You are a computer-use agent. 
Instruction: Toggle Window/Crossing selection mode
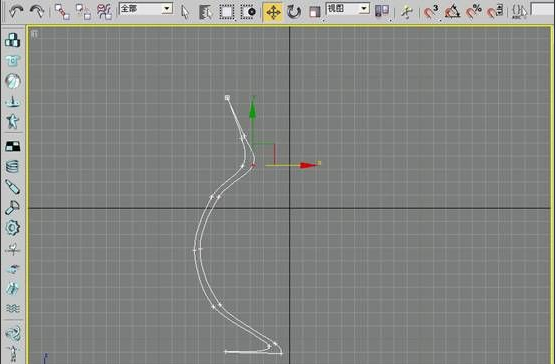click(248, 12)
